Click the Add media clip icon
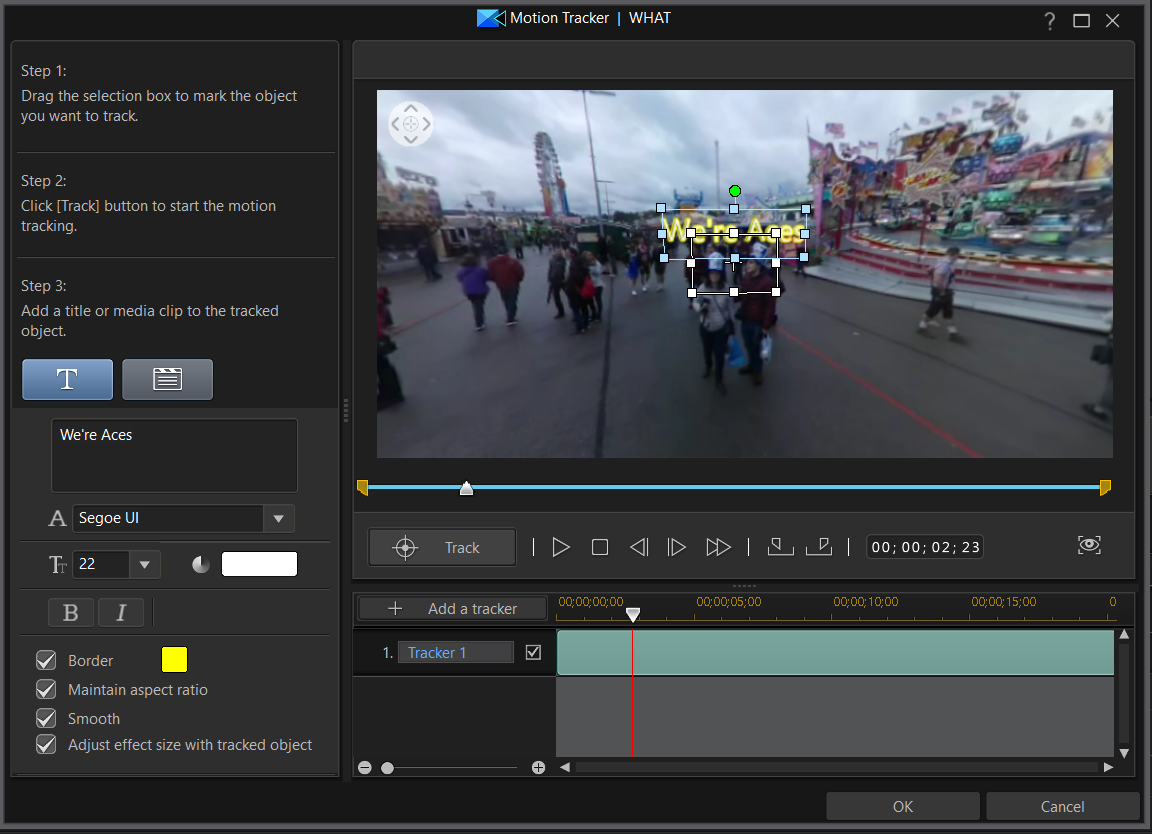Image resolution: width=1152 pixels, height=834 pixels. [167, 379]
